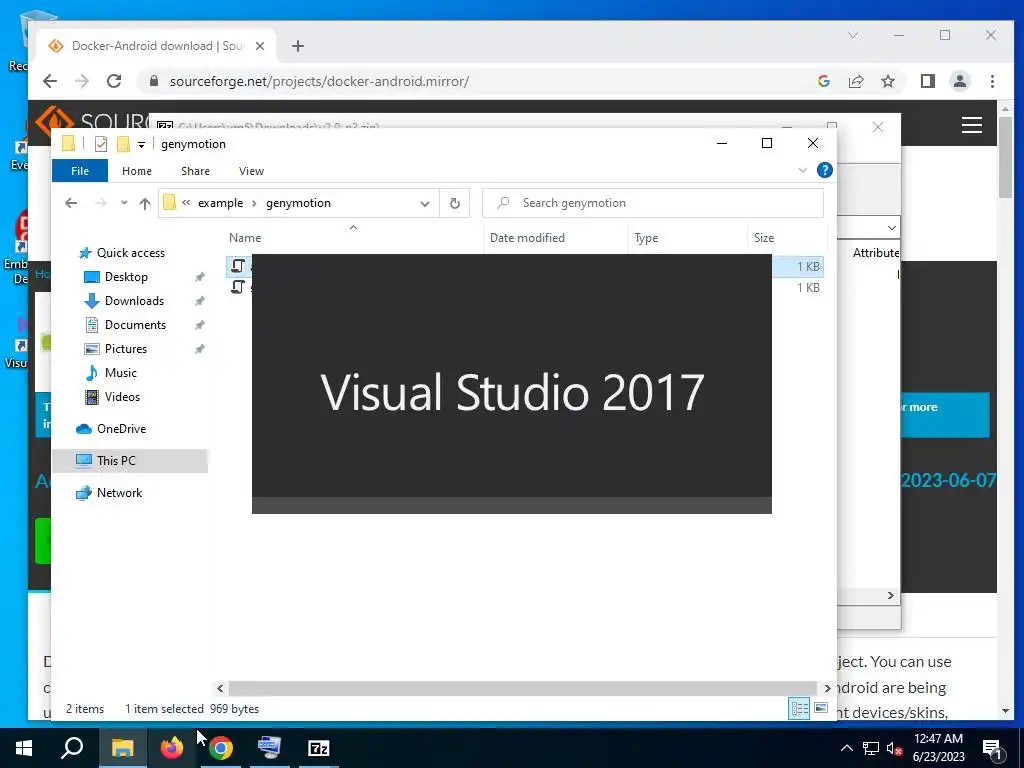1024x768 pixels.
Task: Click Explorer horizontal scrollbar left arrow
Action: point(220,688)
